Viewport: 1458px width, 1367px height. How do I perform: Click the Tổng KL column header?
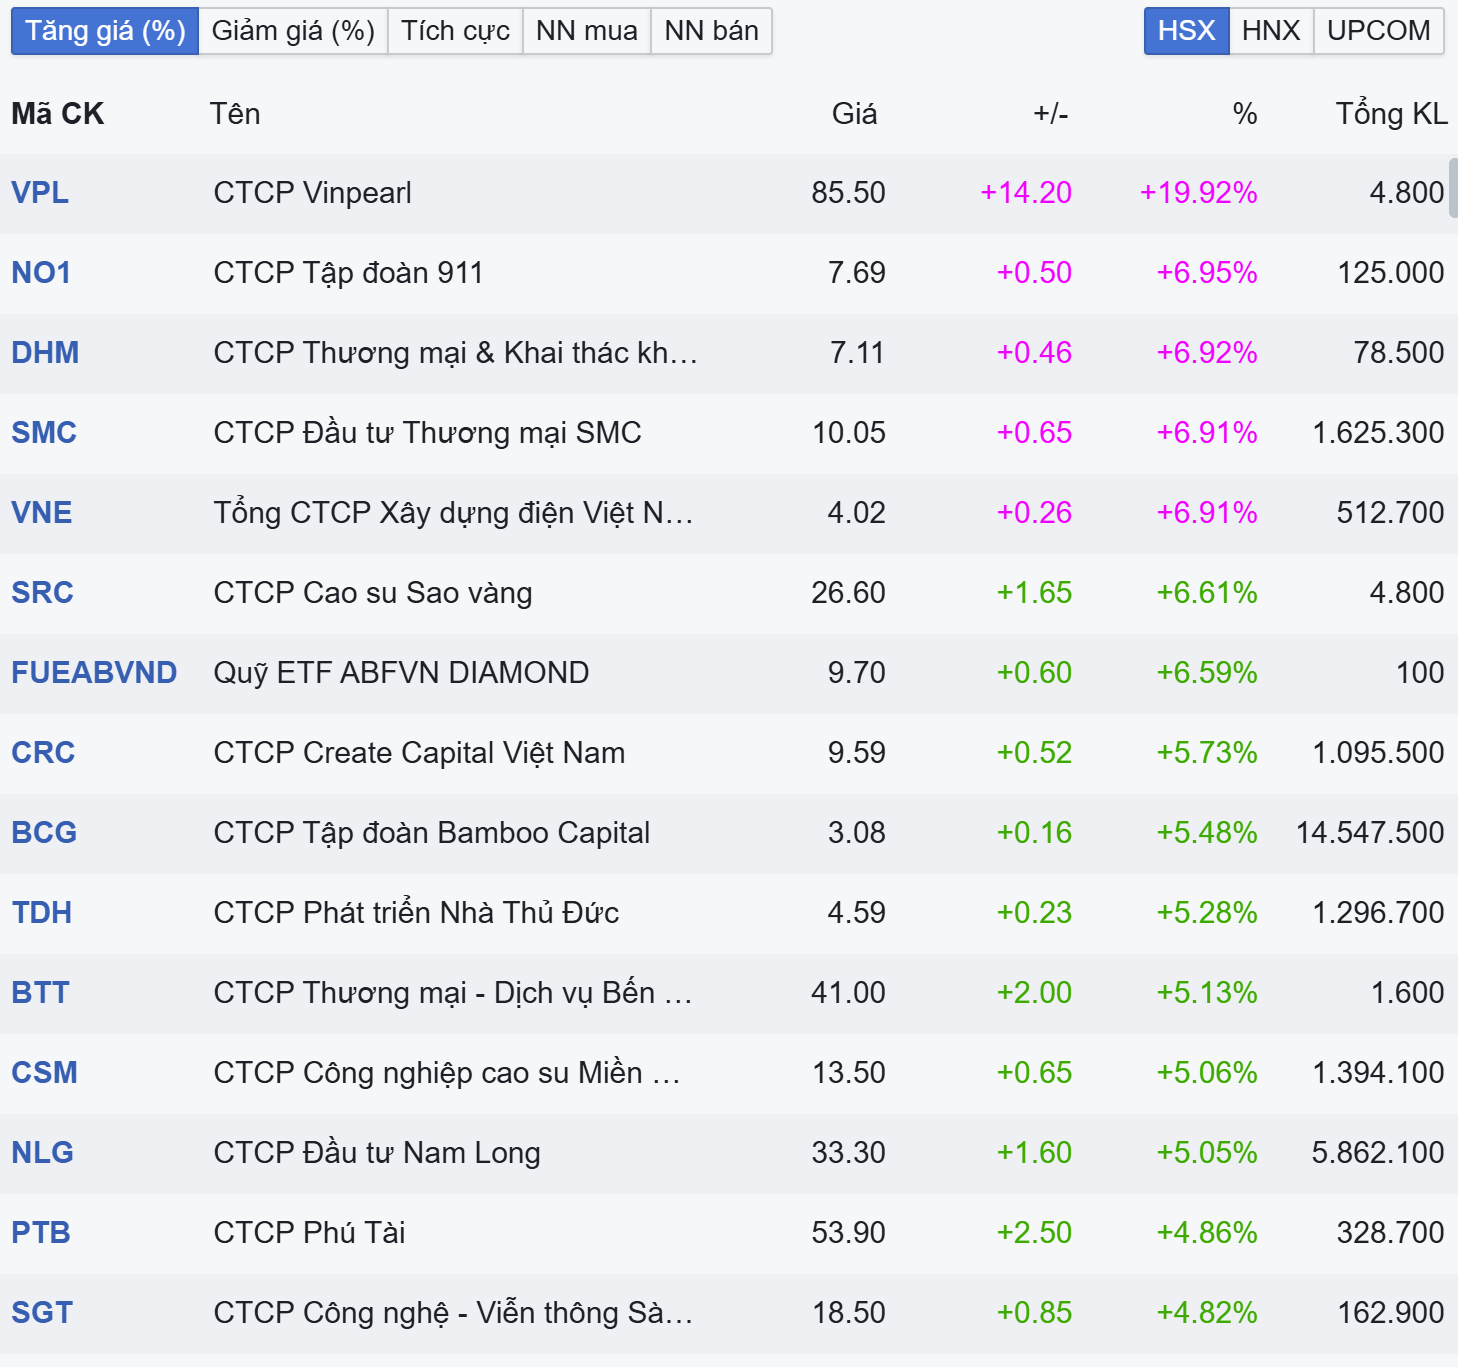(x=1391, y=114)
